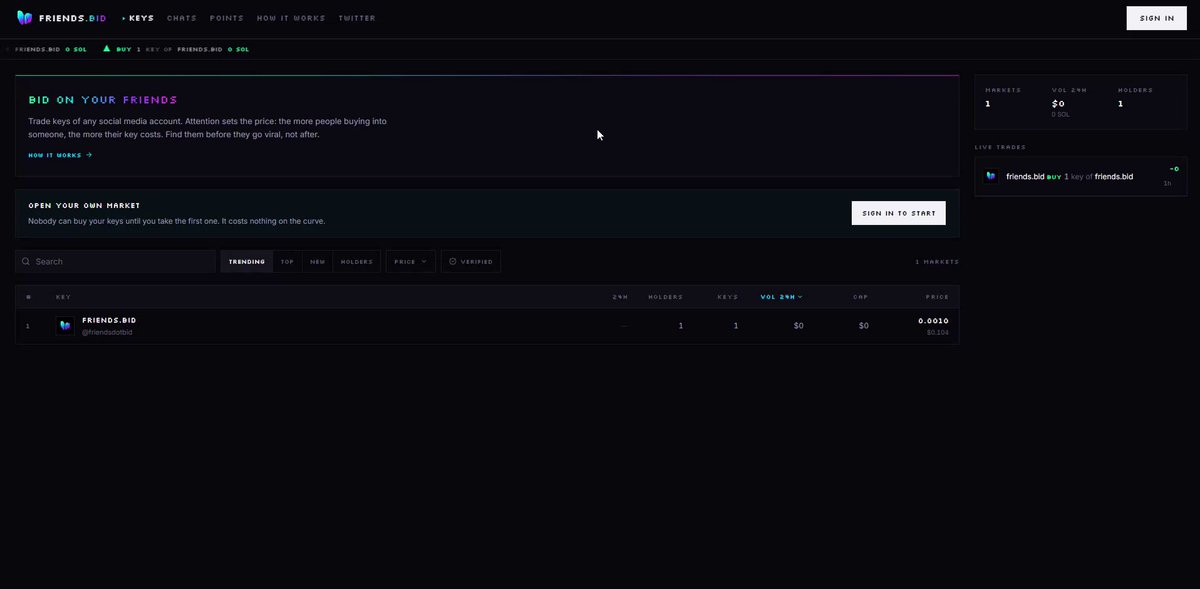Open the Points nav tab
Viewport: 1200px width, 589px height.
[227, 18]
